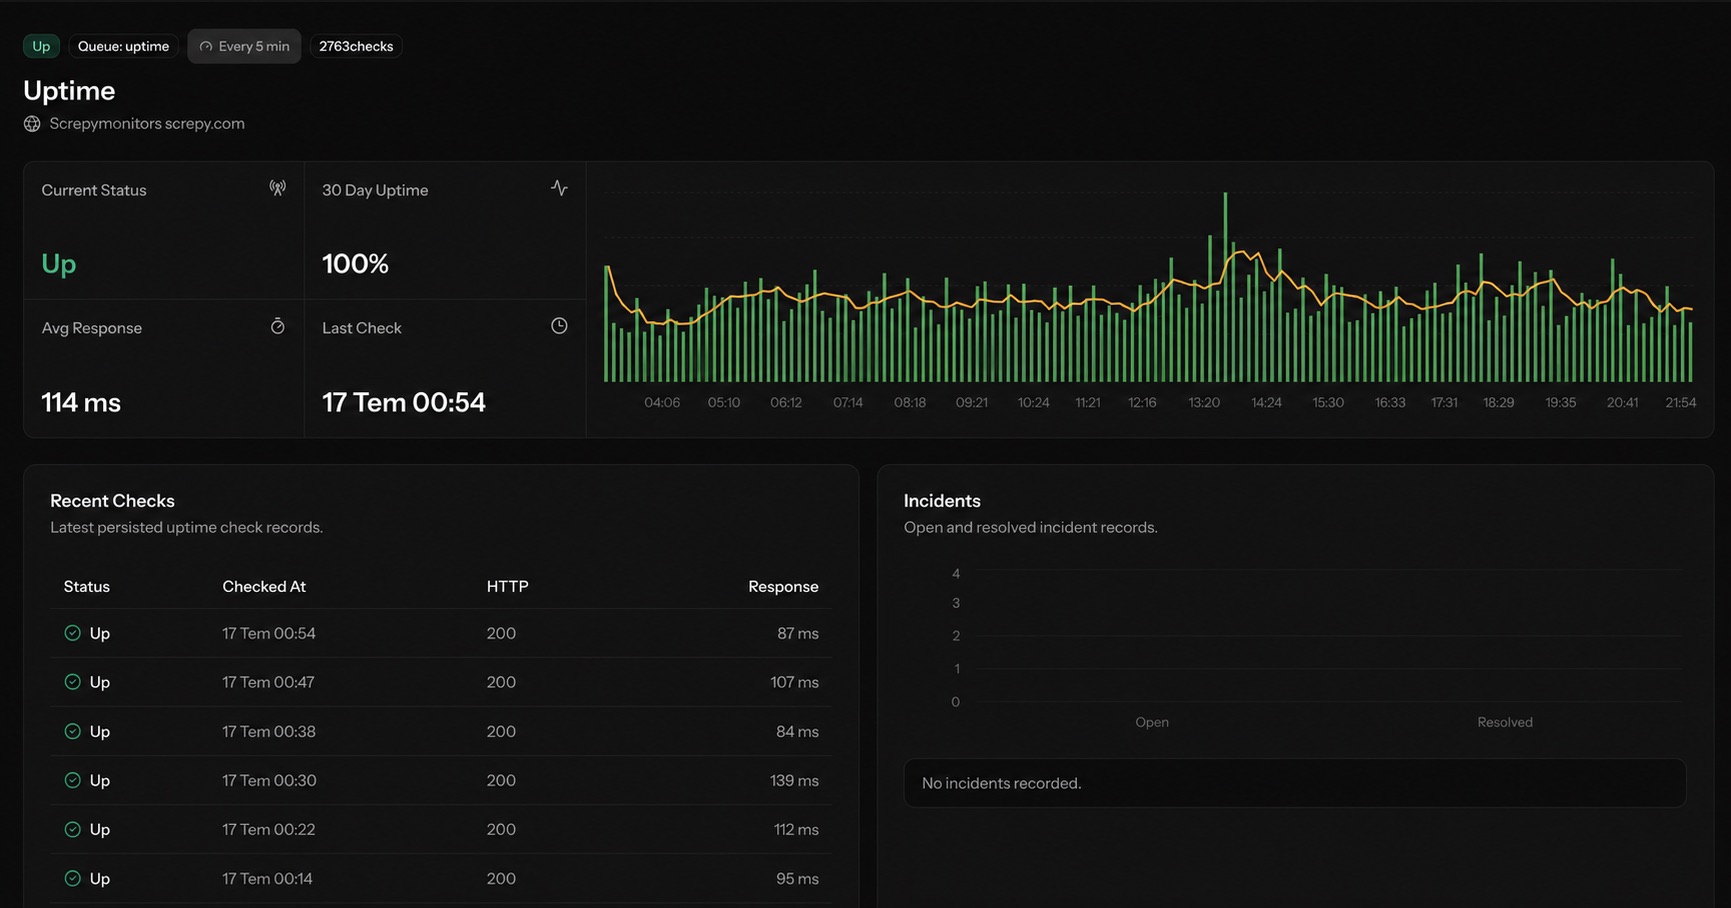Image resolution: width=1731 pixels, height=908 pixels.
Task: Open the Screpymonitors screpy.com link
Action: [147, 124]
